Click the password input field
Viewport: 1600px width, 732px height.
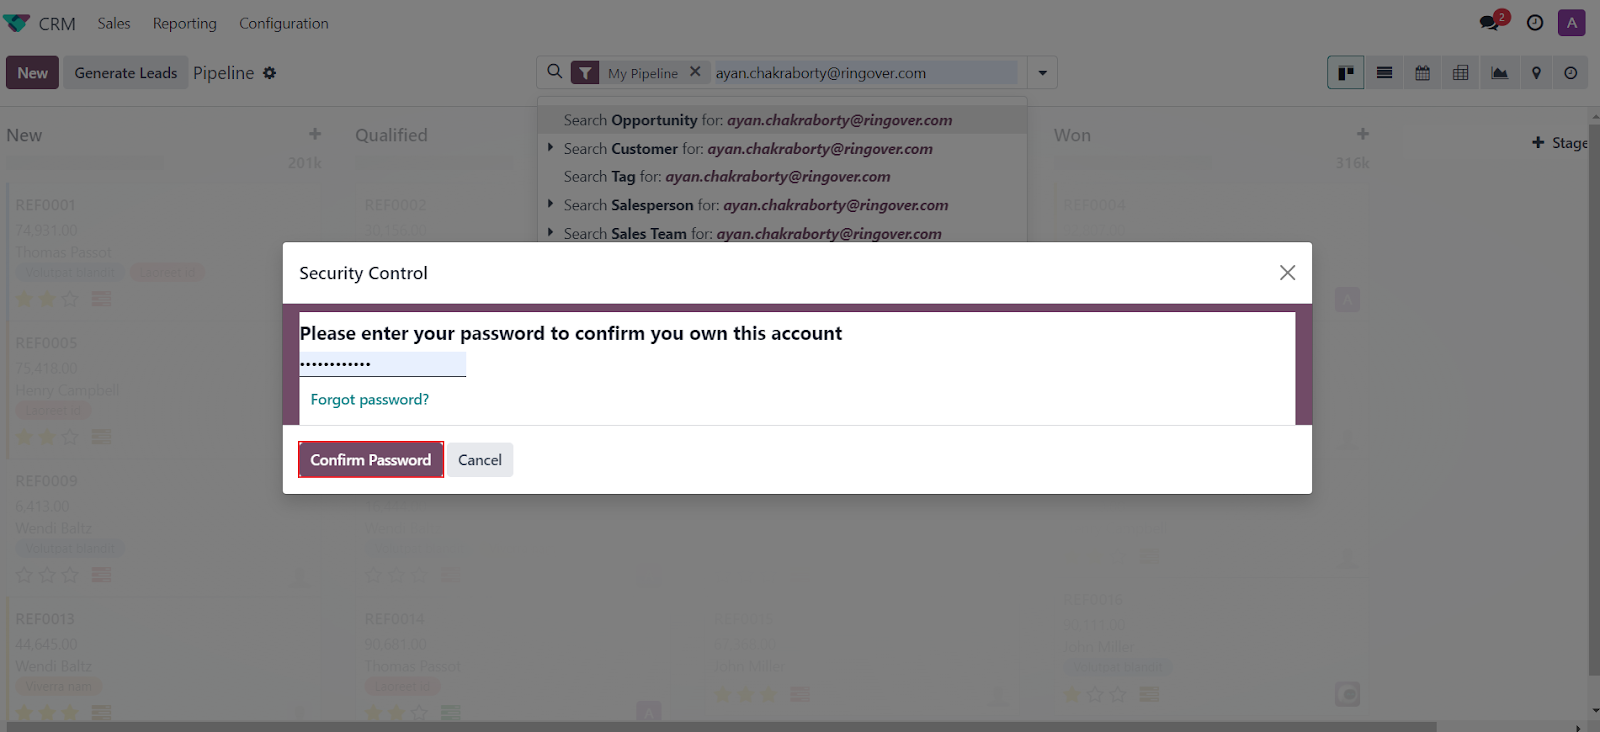tap(382, 364)
